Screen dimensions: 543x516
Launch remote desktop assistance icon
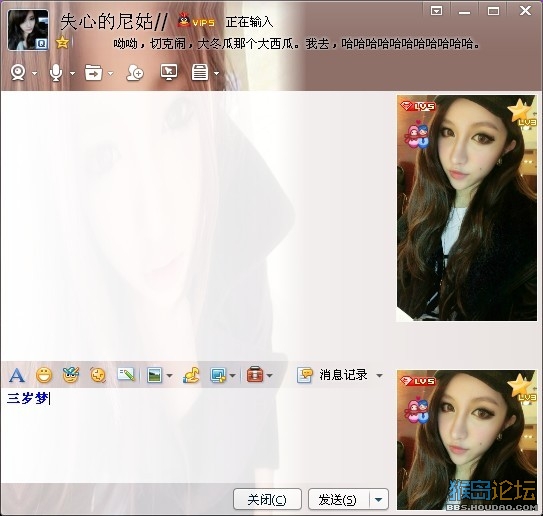point(169,72)
